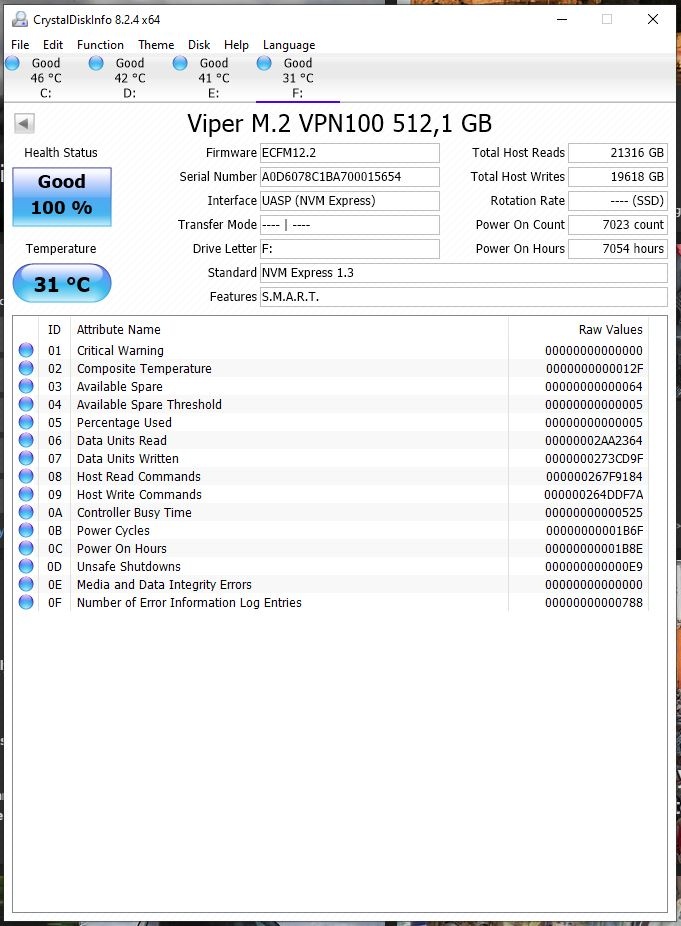Screen dimensions: 681x926
Task: Select the Unsafe Shutdowns attribute name
Action: pos(129,566)
